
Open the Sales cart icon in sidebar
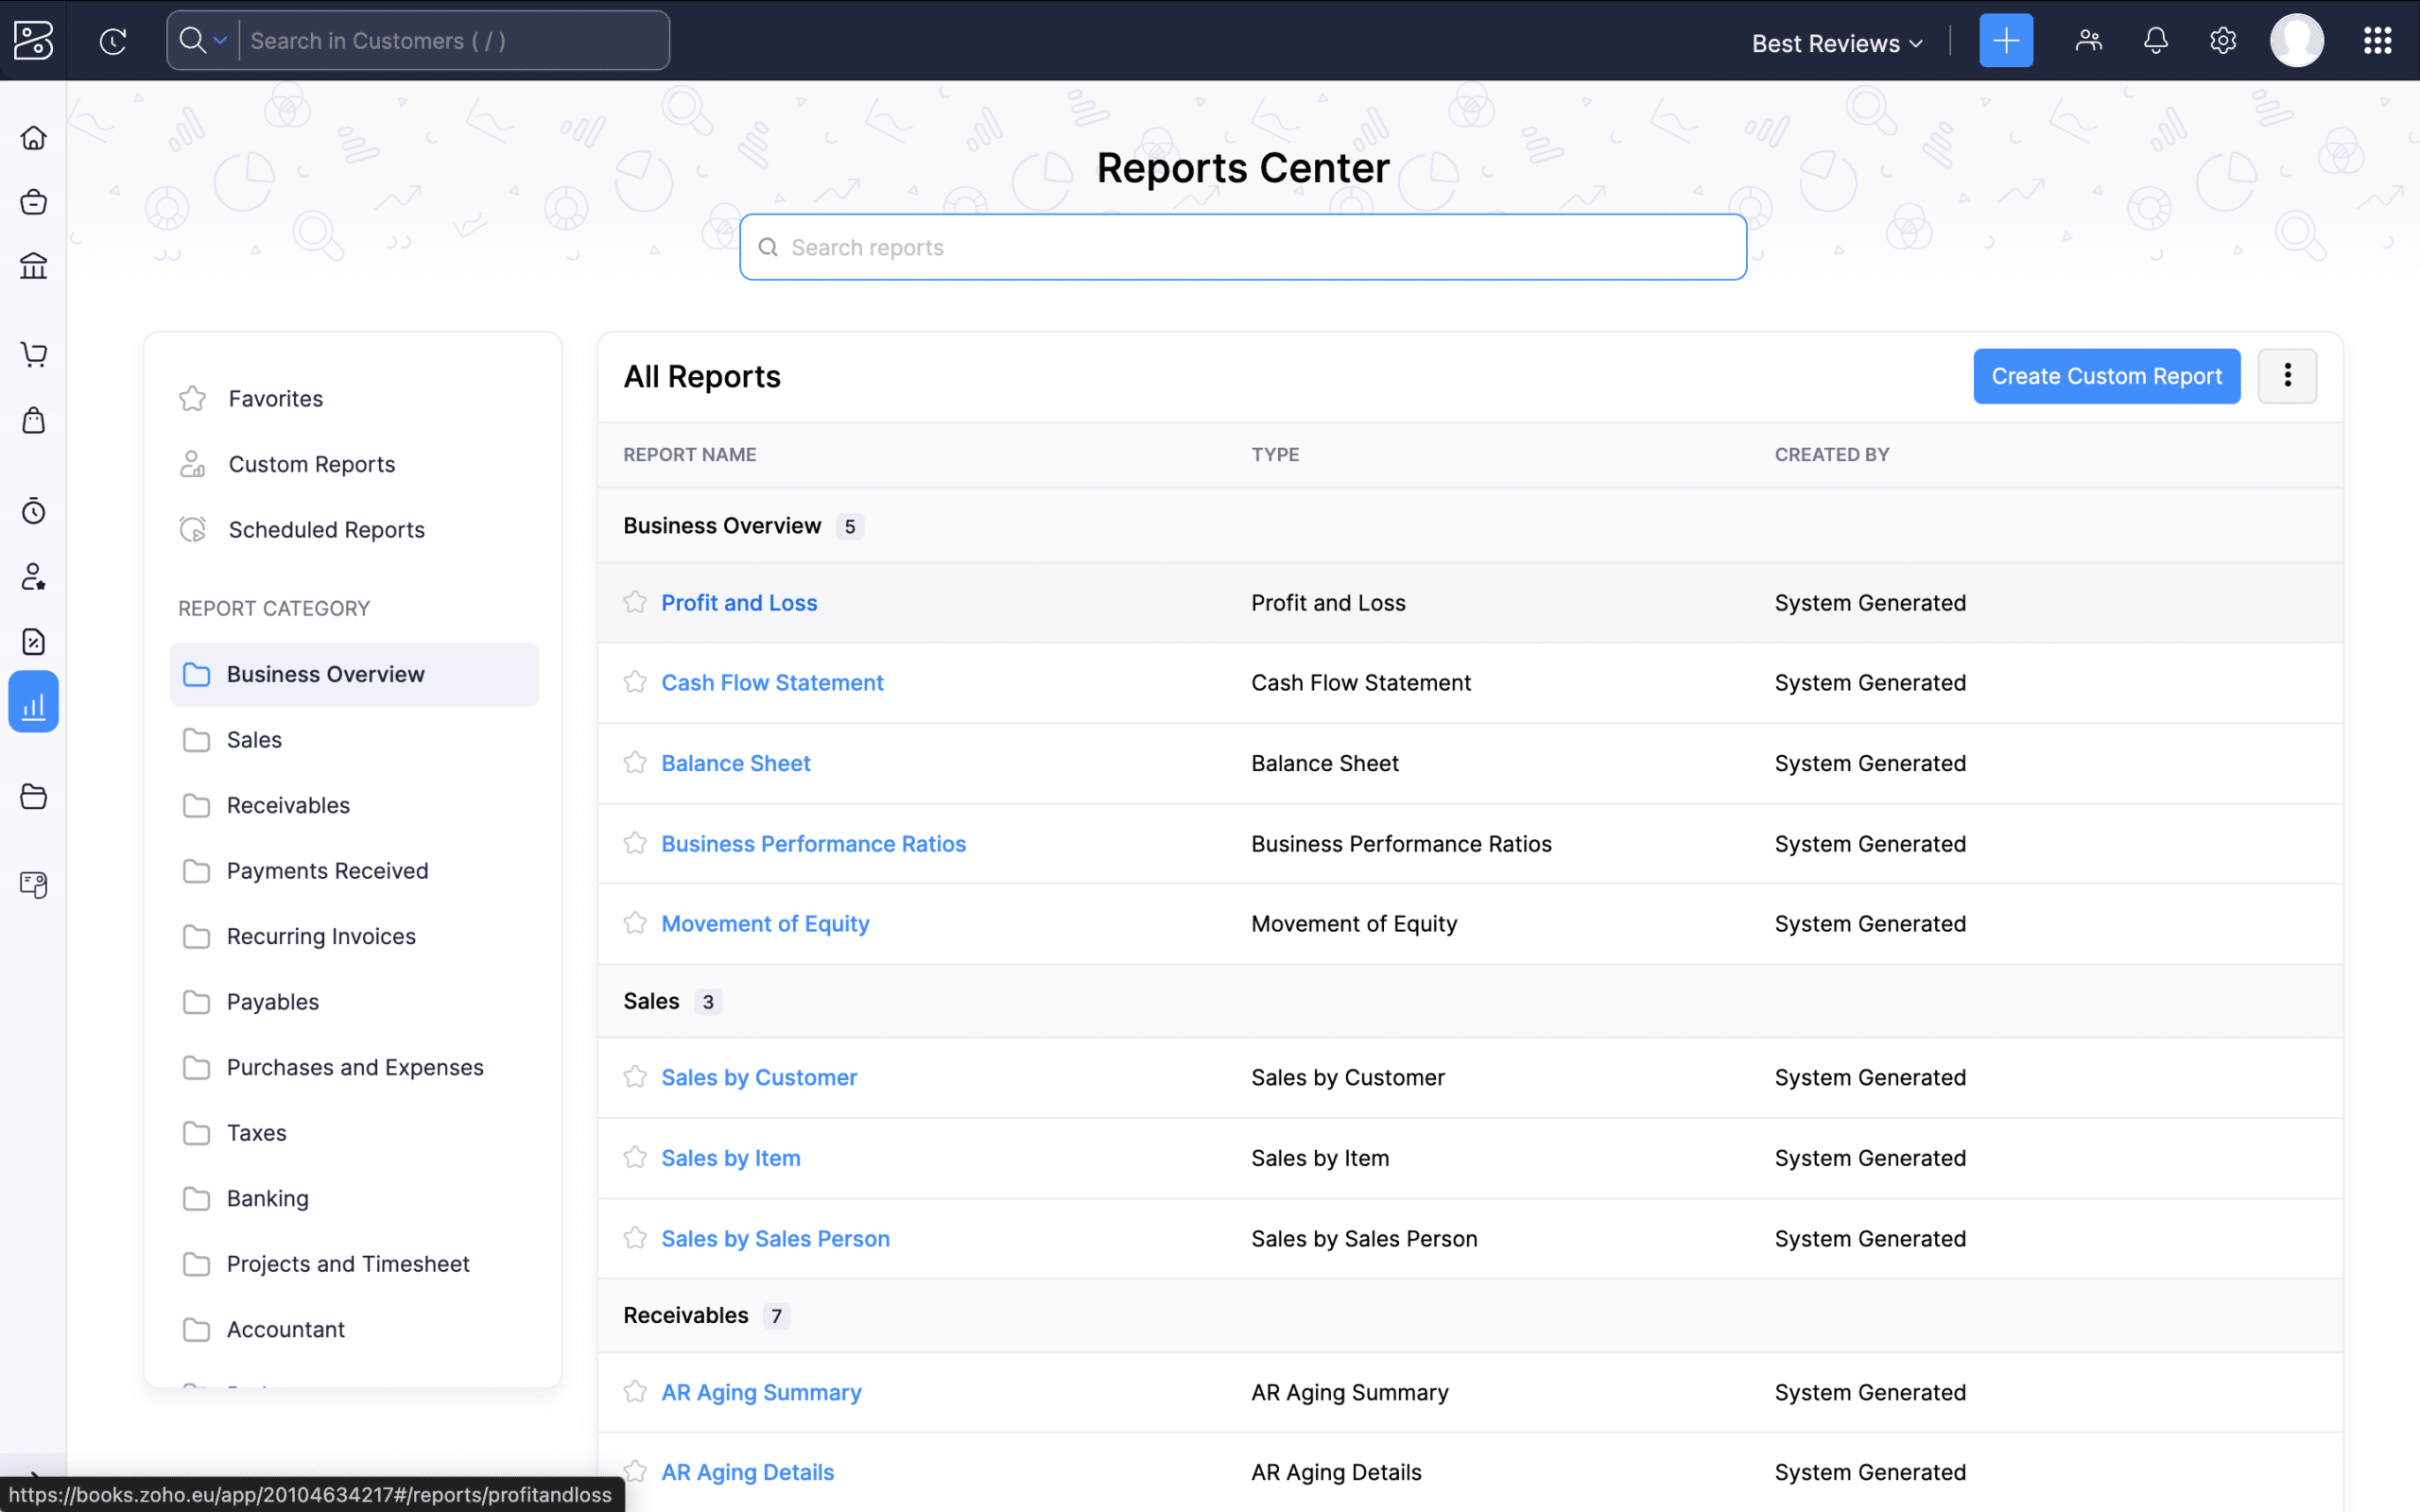click(34, 354)
